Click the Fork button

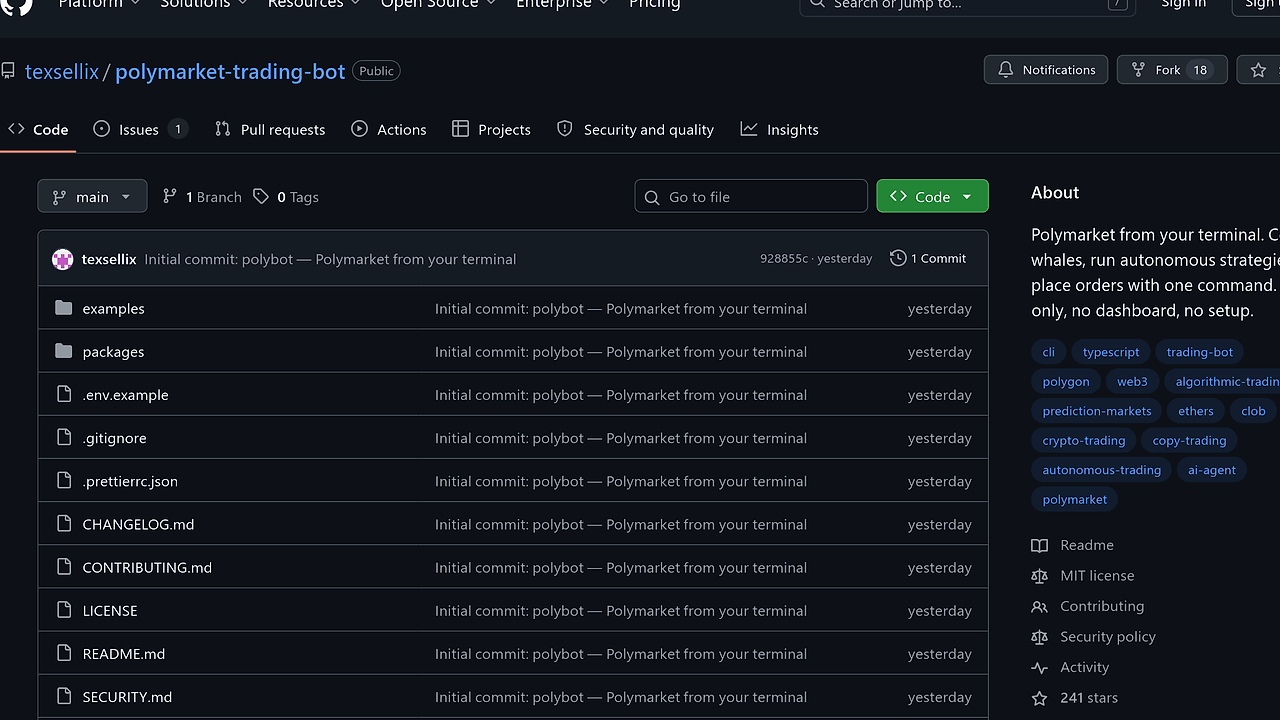click(1172, 69)
